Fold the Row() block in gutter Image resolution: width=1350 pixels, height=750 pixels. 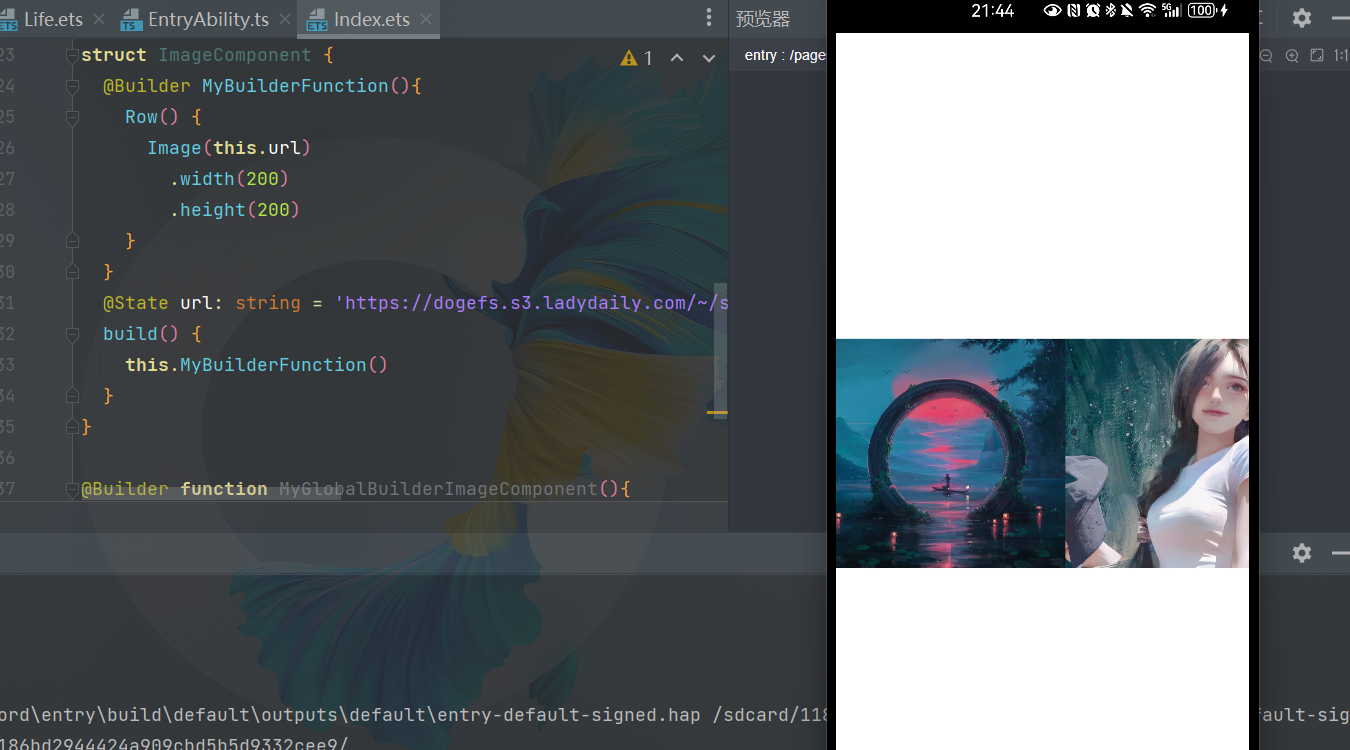pos(72,117)
